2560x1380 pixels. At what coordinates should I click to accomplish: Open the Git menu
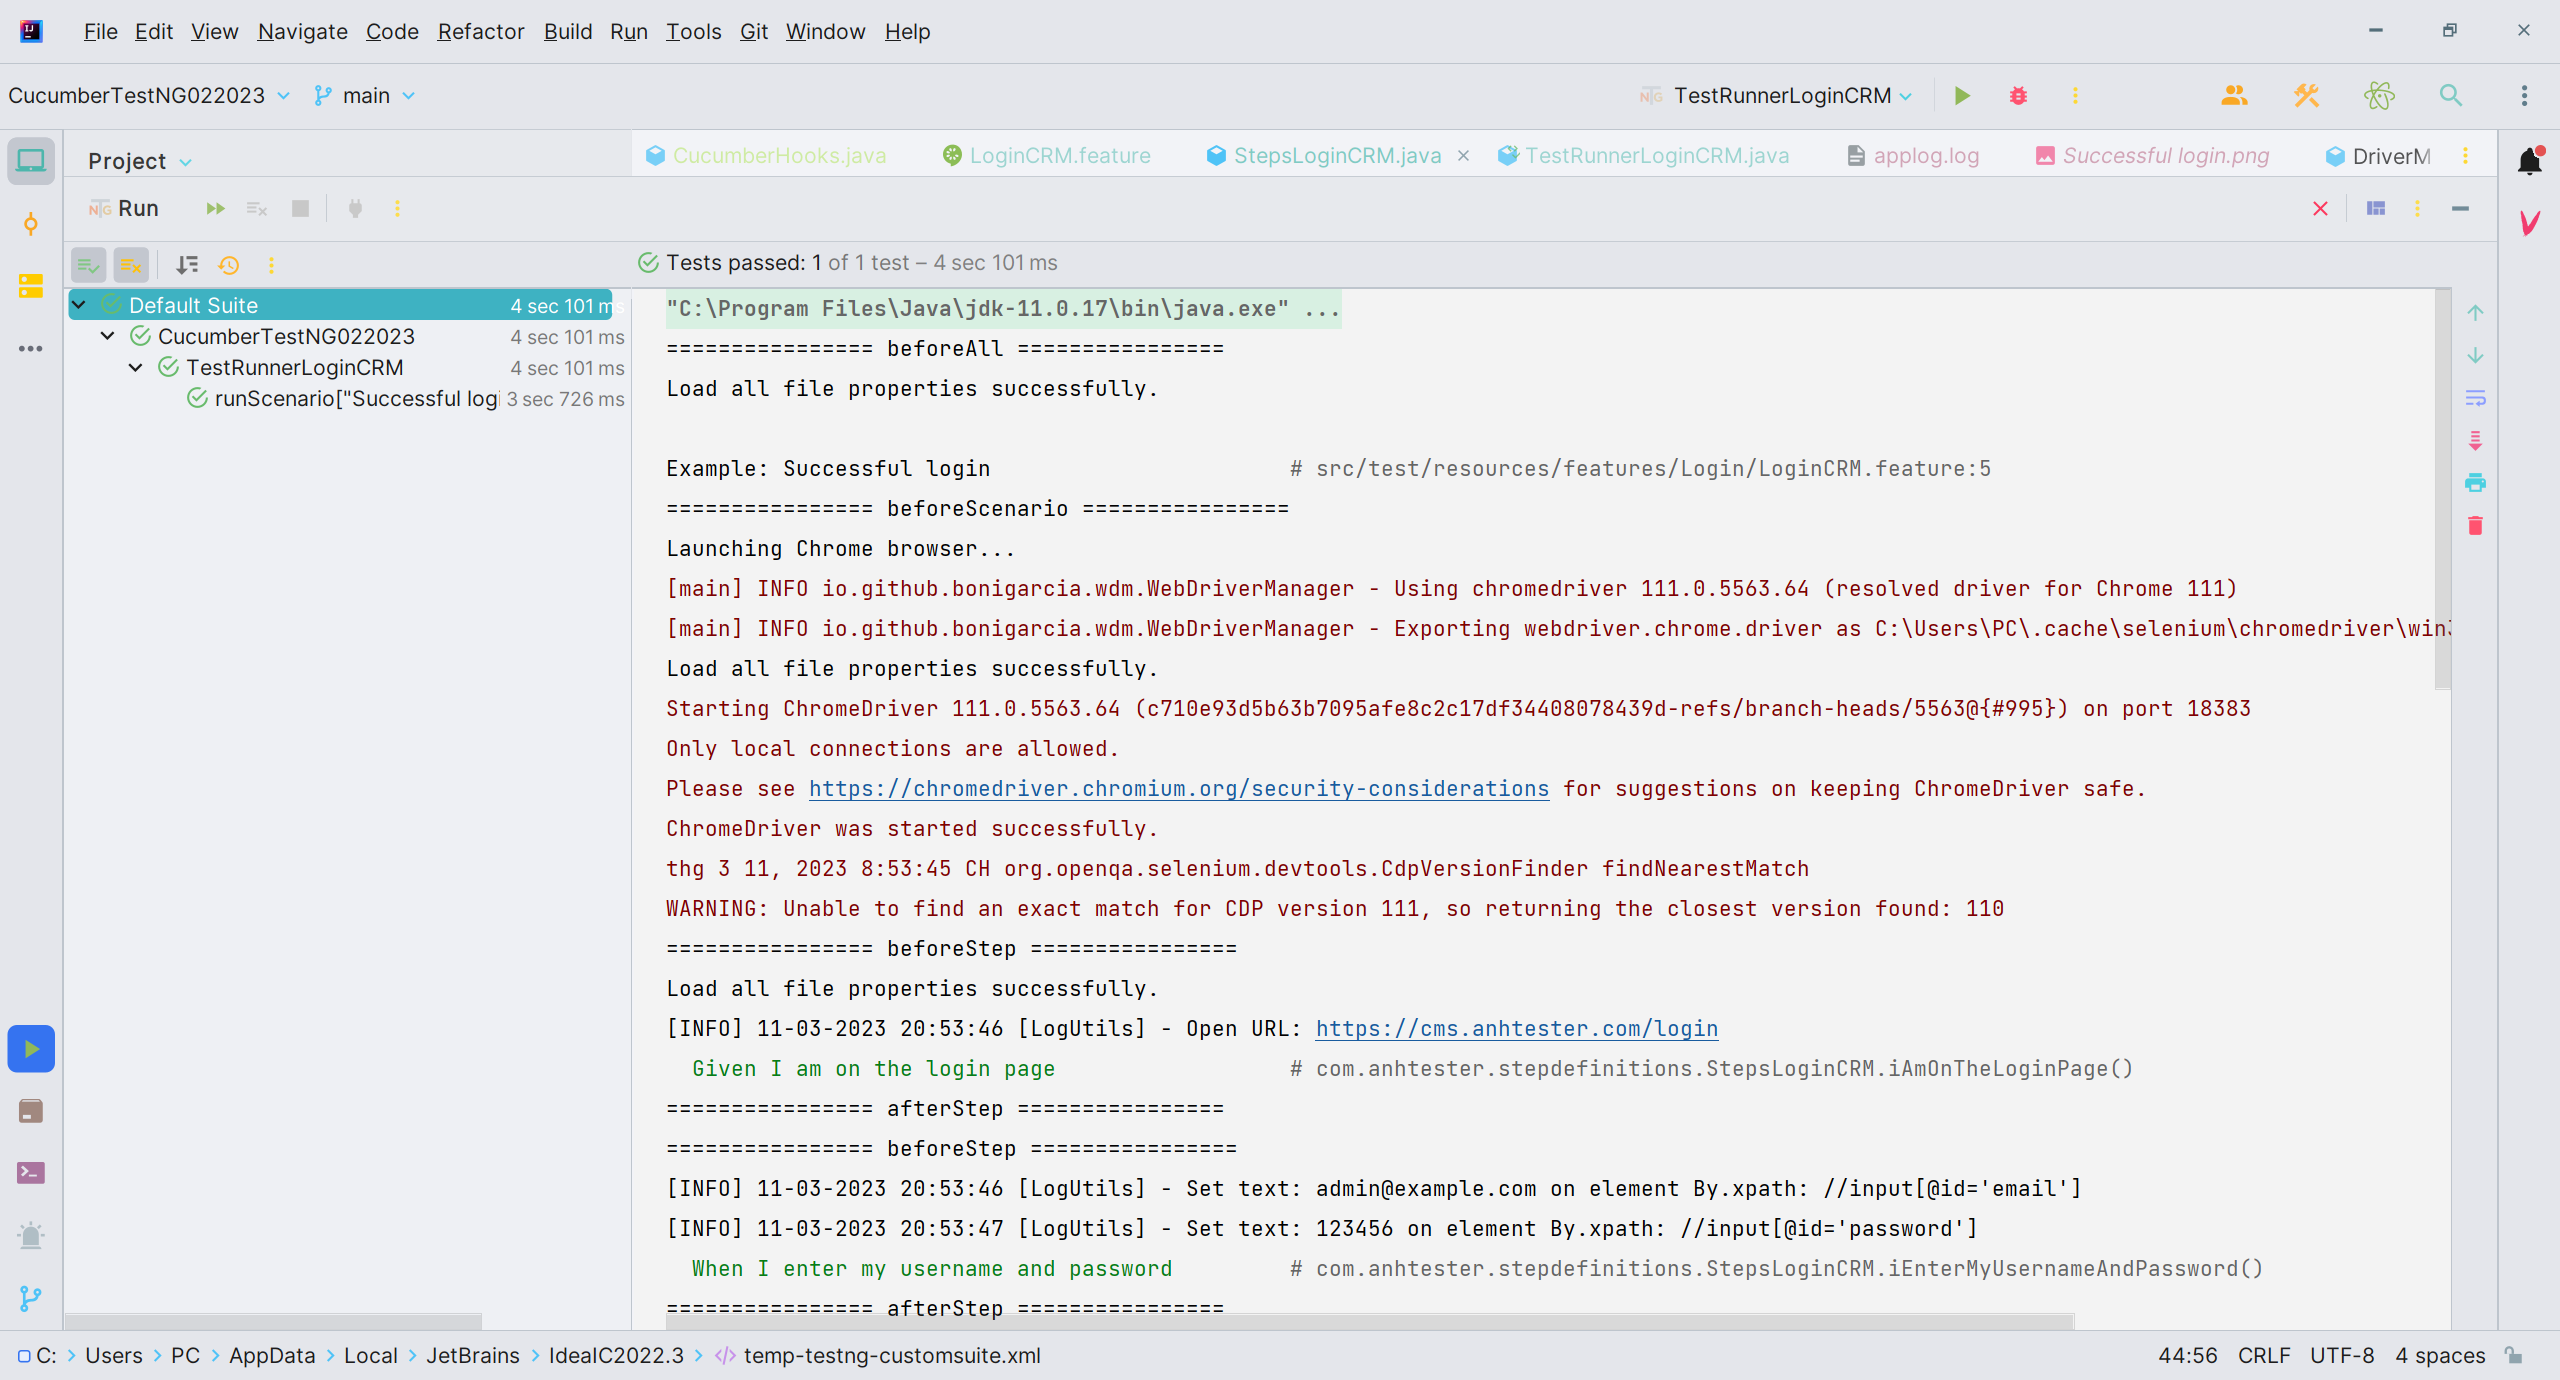(x=753, y=32)
